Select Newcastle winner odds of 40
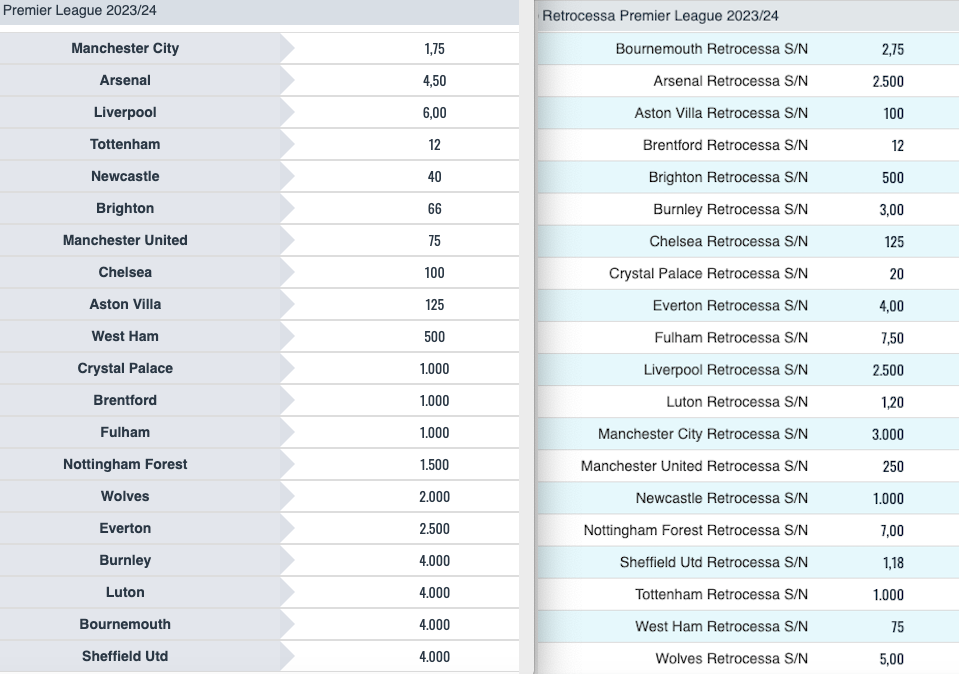959x674 pixels. pyautogui.click(x=434, y=177)
